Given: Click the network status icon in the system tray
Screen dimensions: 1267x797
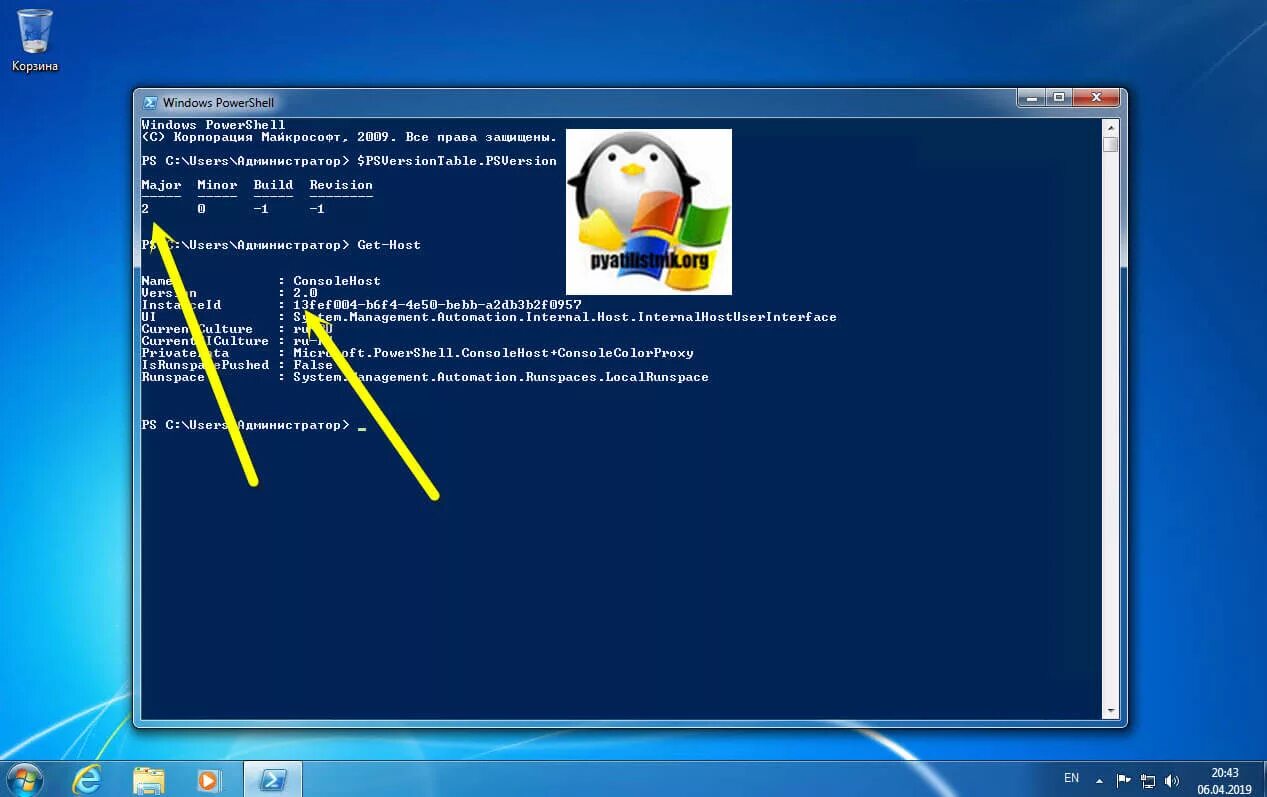Looking at the screenshot, I should [1147, 780].
